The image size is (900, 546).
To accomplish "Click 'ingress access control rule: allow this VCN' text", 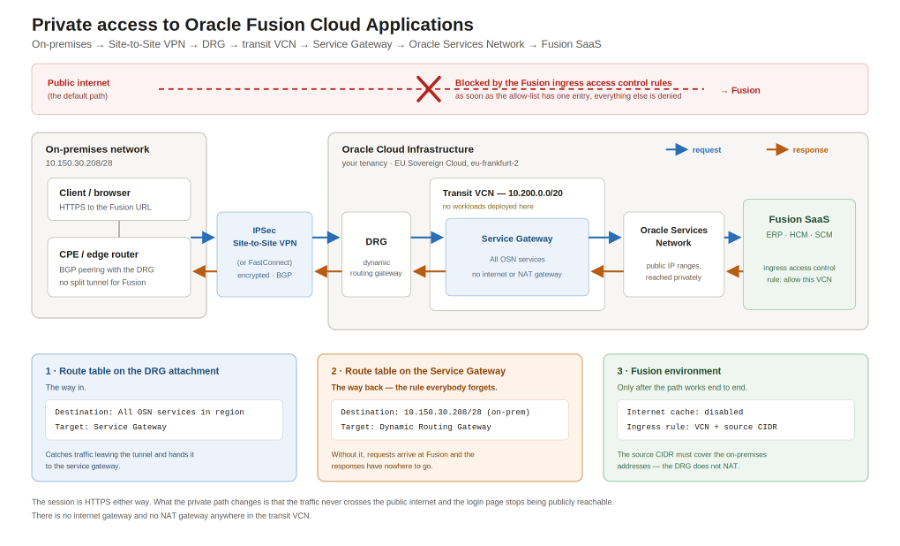I will coord(799,274).
